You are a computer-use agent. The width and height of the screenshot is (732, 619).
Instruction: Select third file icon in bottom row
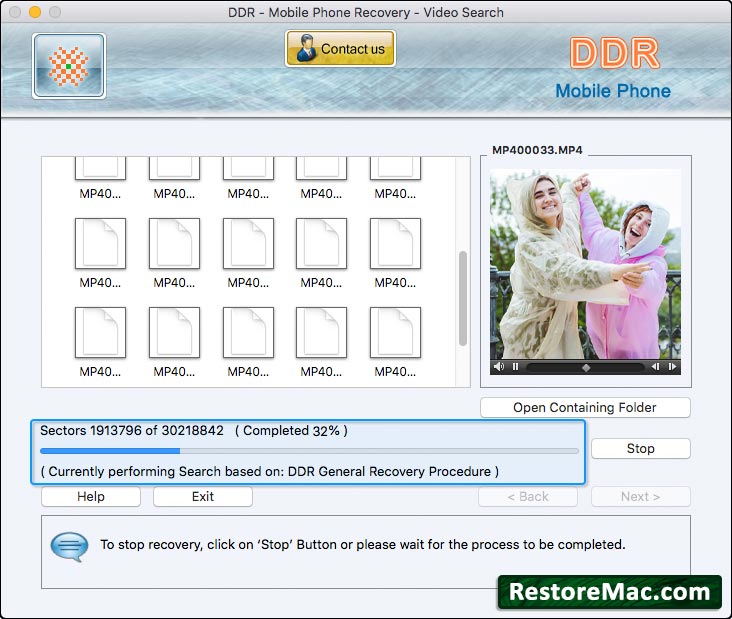click(x=248, y=332)
